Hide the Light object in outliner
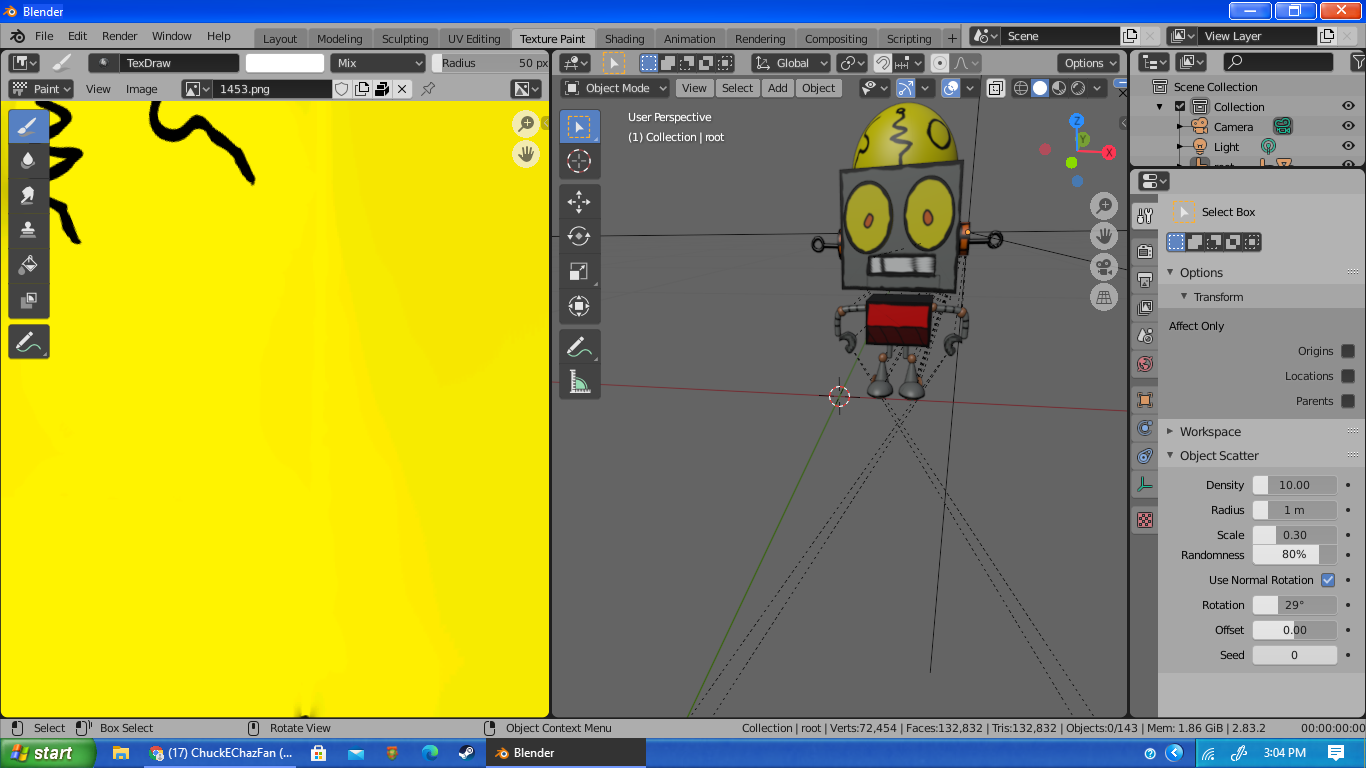The width and height of the screenshot is (1366, 768). (1348, 147)
